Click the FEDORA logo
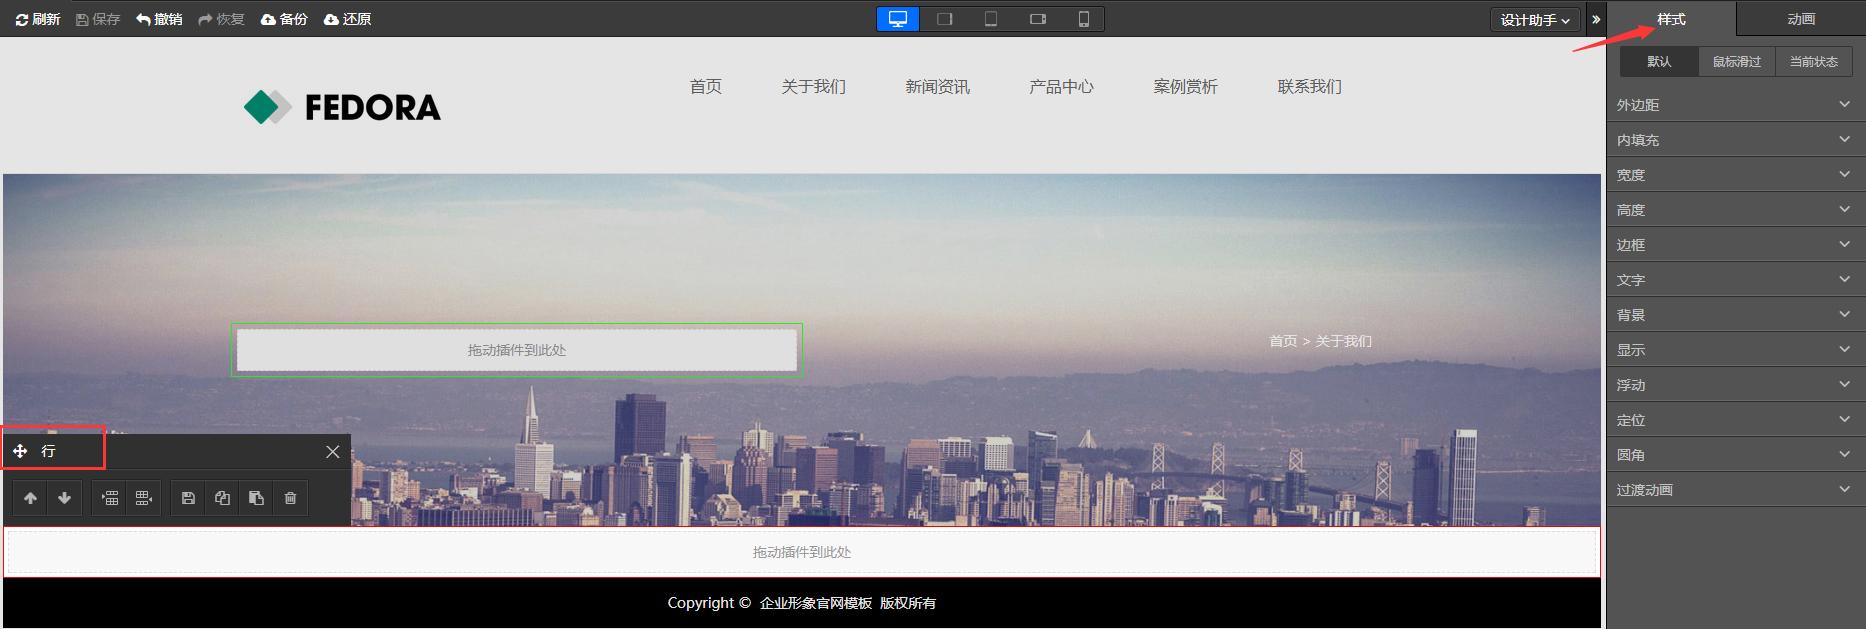1866x629 pixels. click(x=342, y=107)
